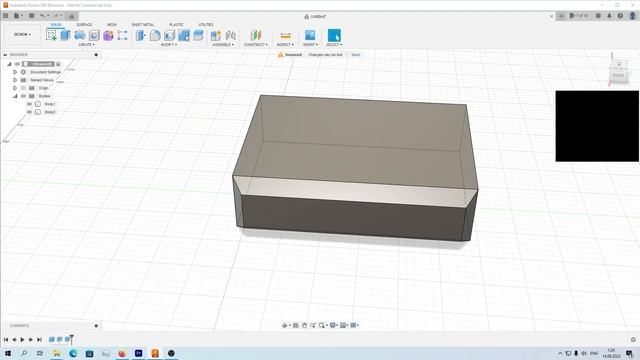Click Offset Plane icon in Construct
This screenshot has height=360, width=640.
(x=256, y=35)
